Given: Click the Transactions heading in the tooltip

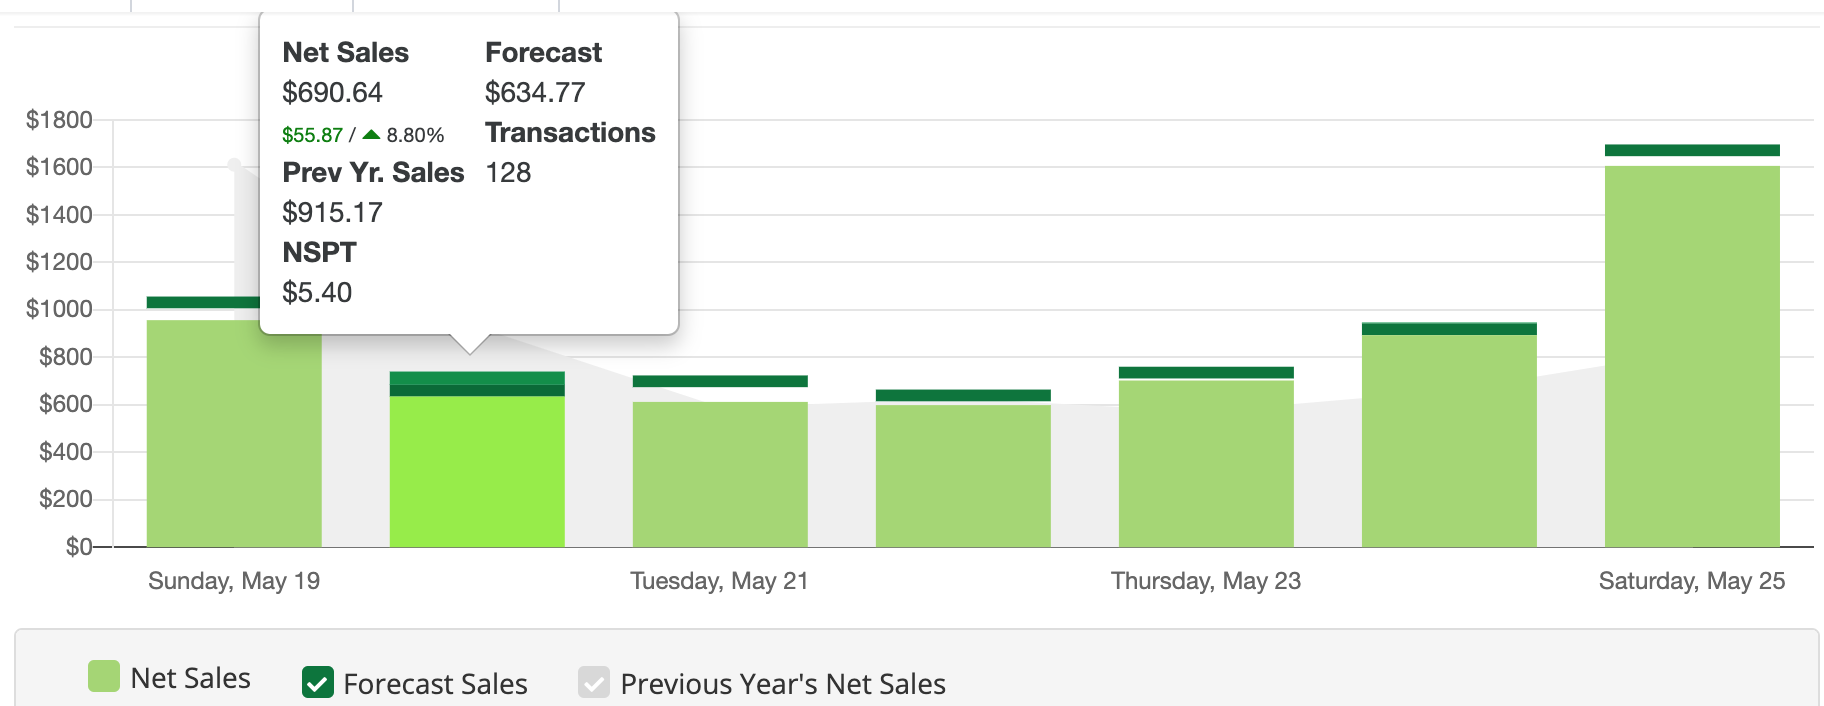Looking at the screenshot, I should [x=570, y=132].
